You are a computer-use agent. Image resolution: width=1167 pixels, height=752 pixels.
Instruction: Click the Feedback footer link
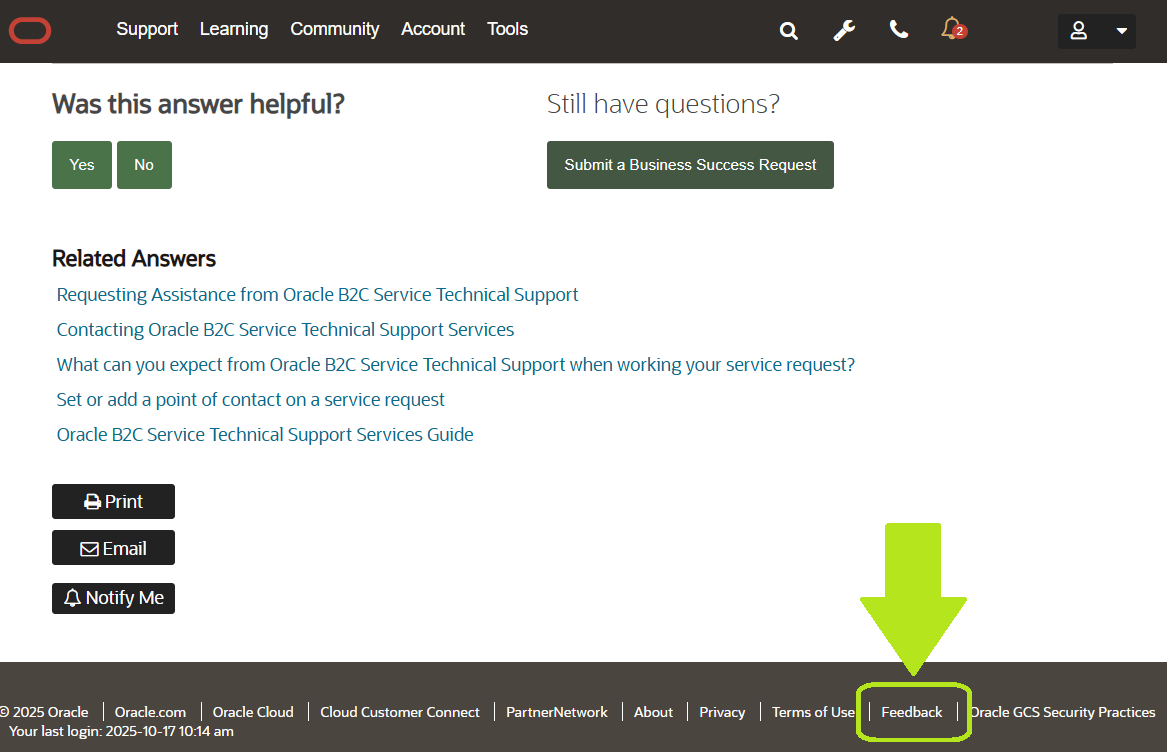(911, 712)
